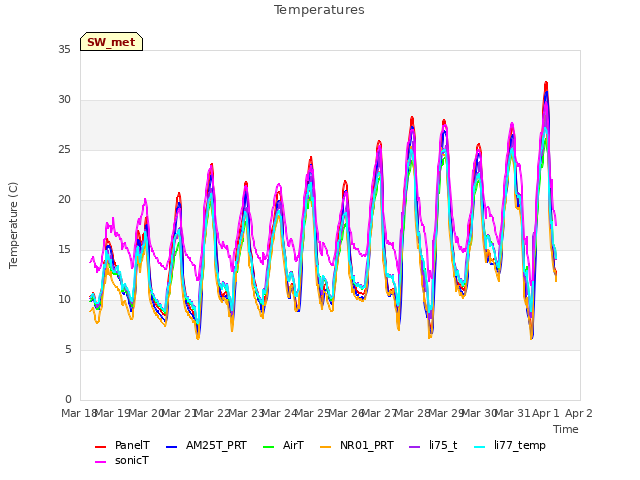The height and width of the screenshot is (480, 640).
Task: Toggle the sonicT series label
Action: click(x=131, y=460)
